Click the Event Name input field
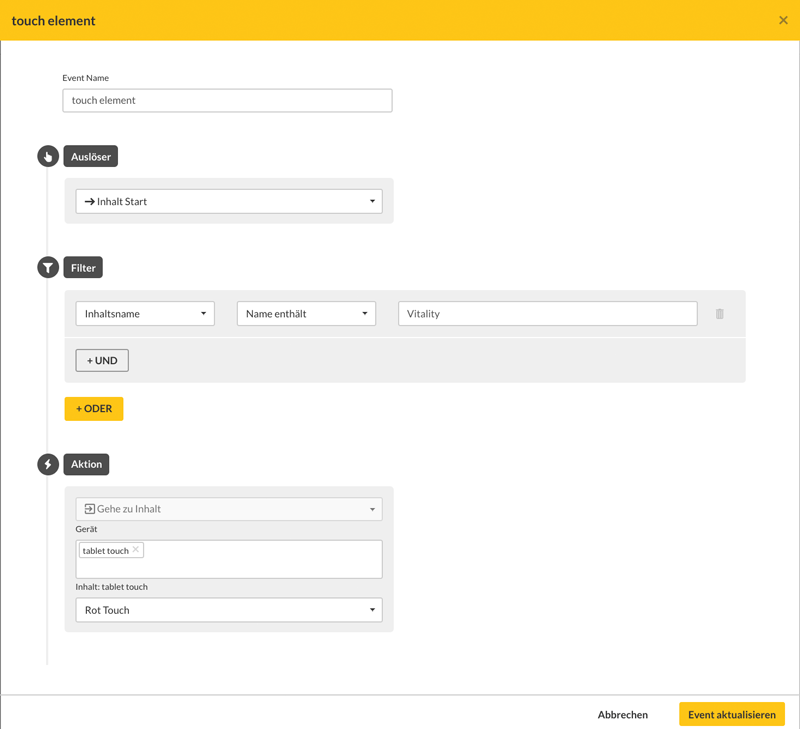Screen dimensions: 800x729 [227, 100]
